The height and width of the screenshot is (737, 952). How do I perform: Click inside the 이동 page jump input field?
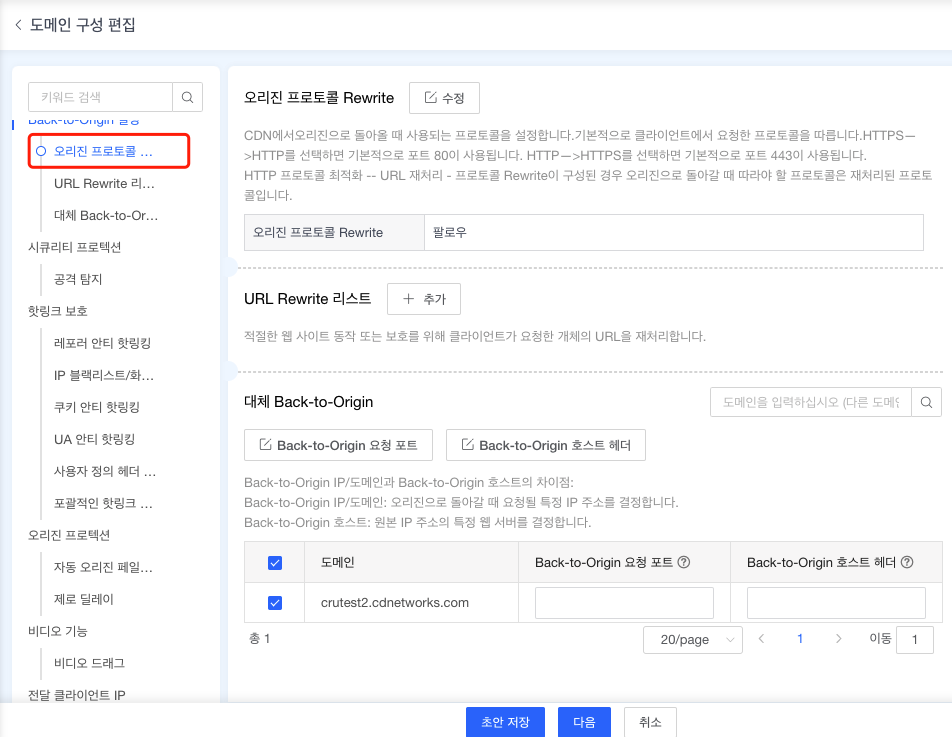click(x=916, y=638)
